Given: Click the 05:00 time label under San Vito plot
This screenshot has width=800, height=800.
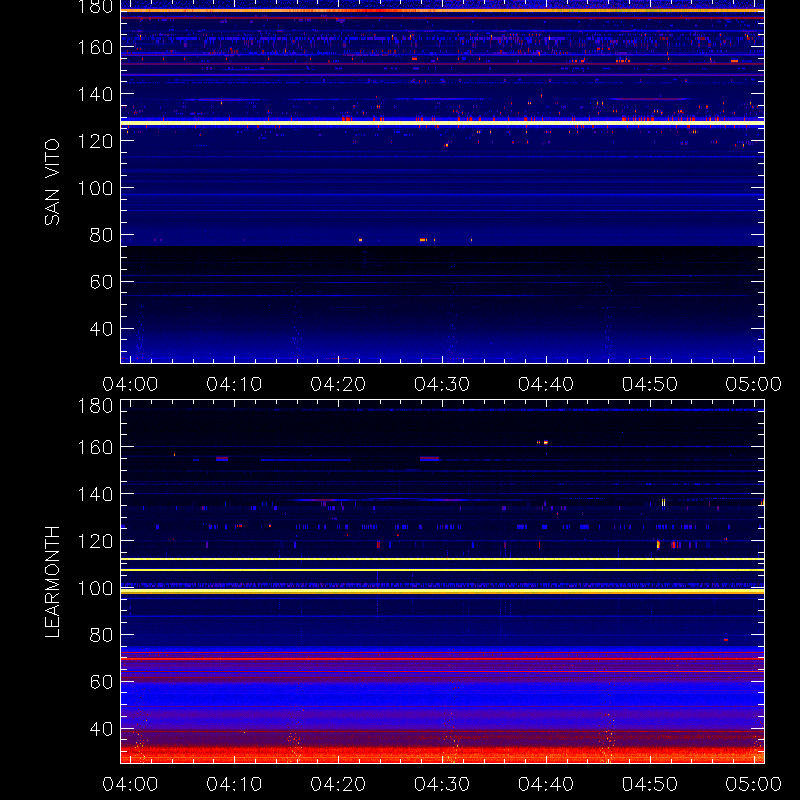Looking at the screenshot, I should [x=754, y=384].
